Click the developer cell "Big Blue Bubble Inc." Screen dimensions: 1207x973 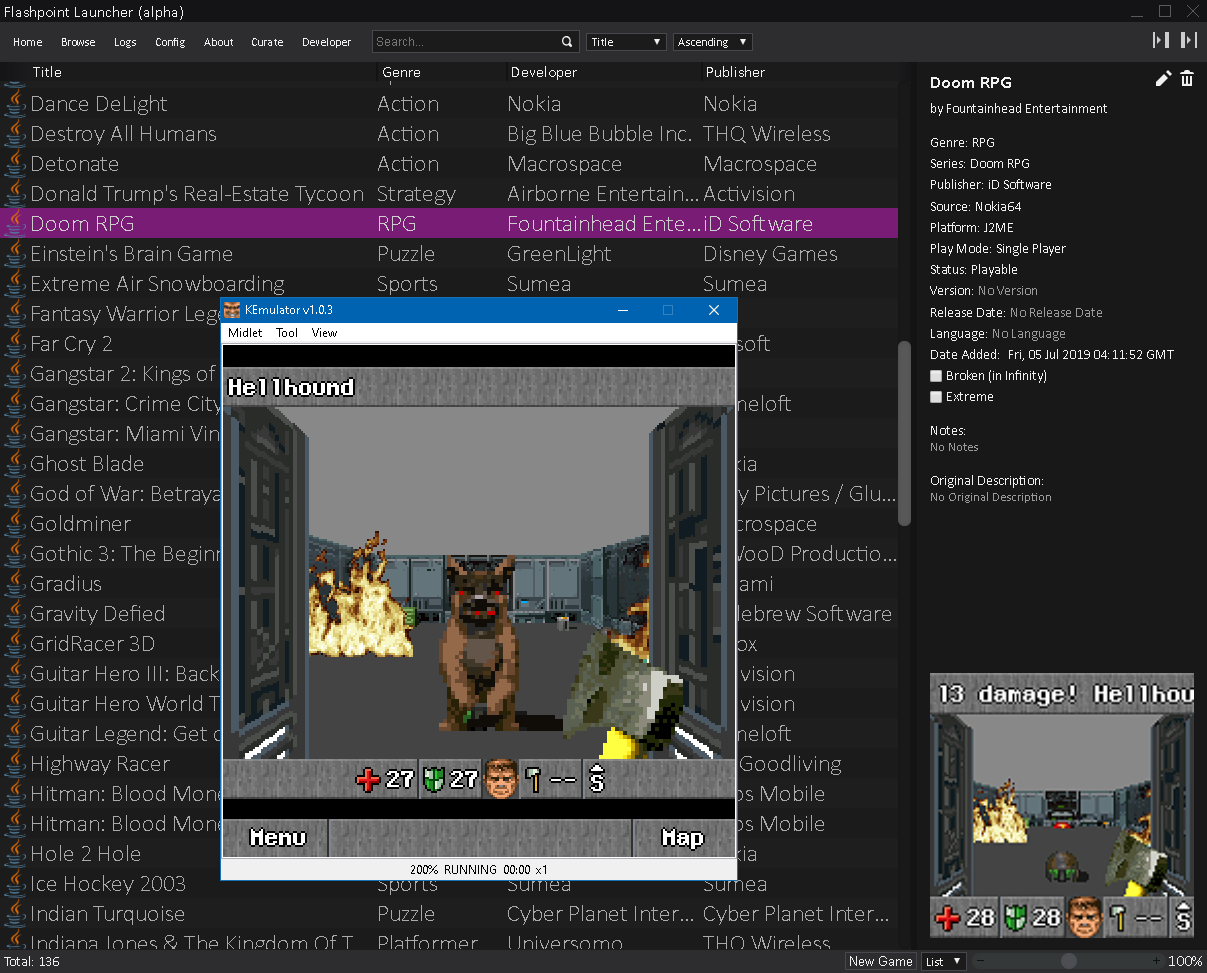click(x=599, y=134)
